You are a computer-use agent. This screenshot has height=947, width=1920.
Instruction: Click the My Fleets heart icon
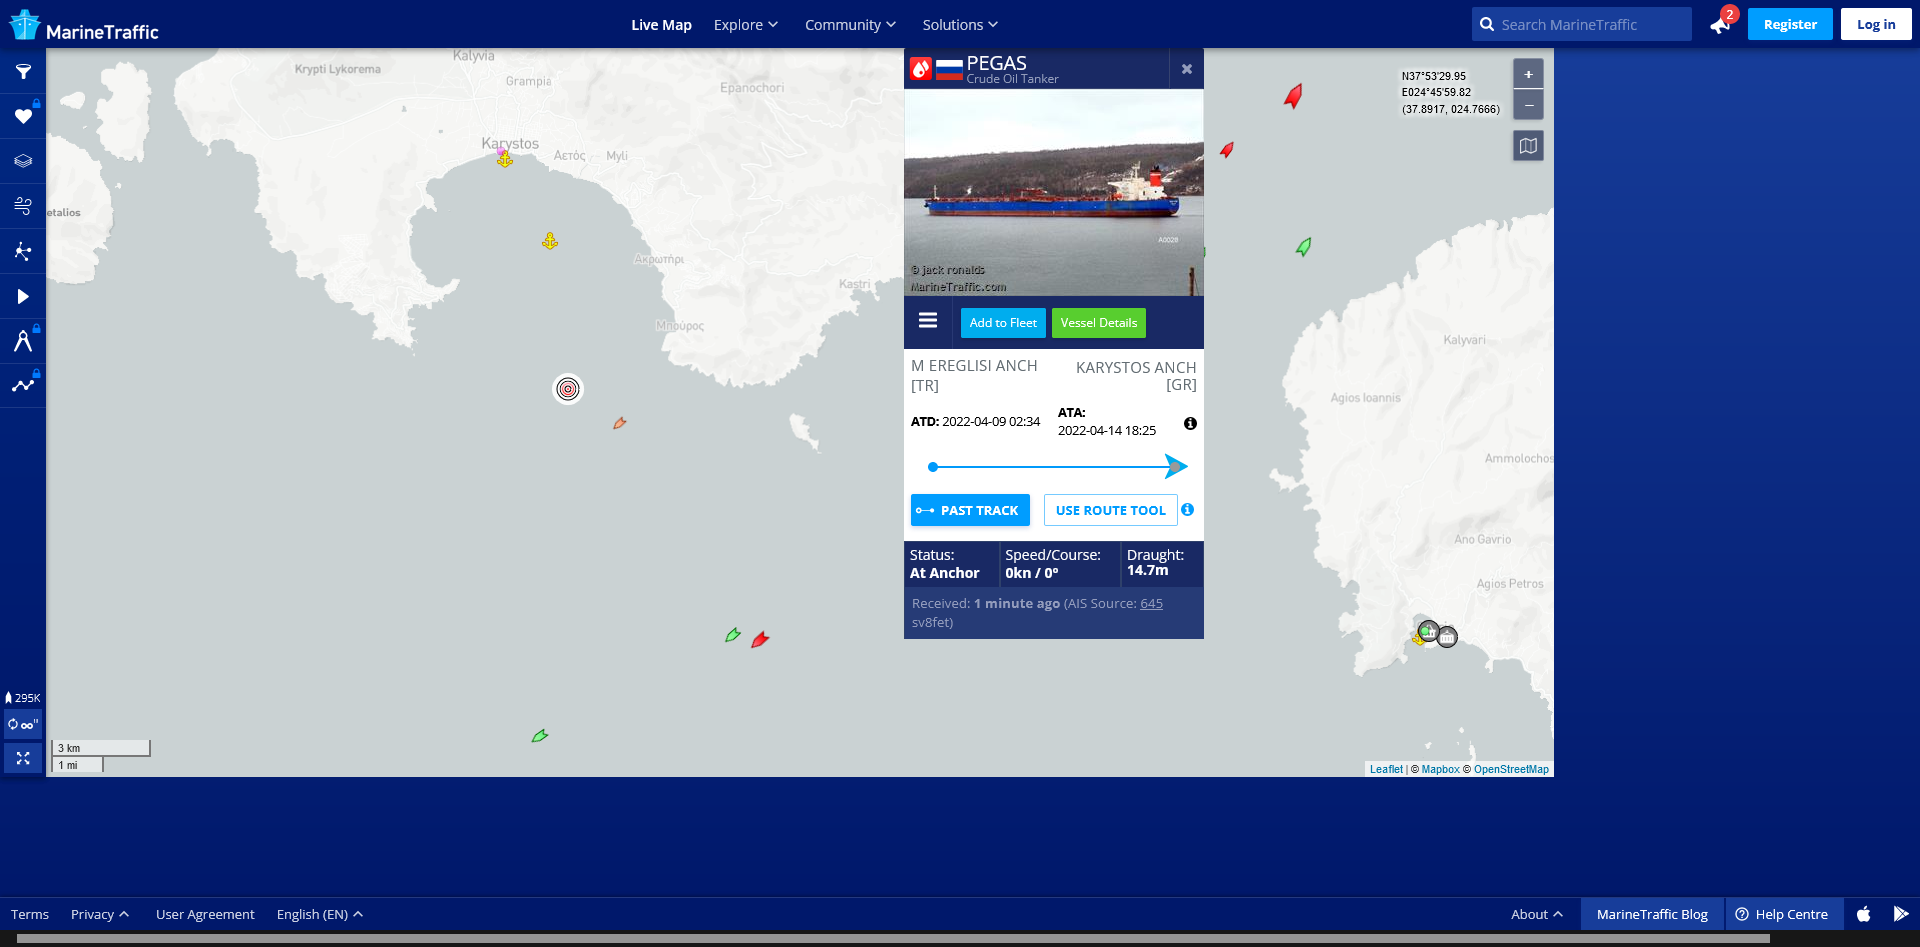[23, 117]
